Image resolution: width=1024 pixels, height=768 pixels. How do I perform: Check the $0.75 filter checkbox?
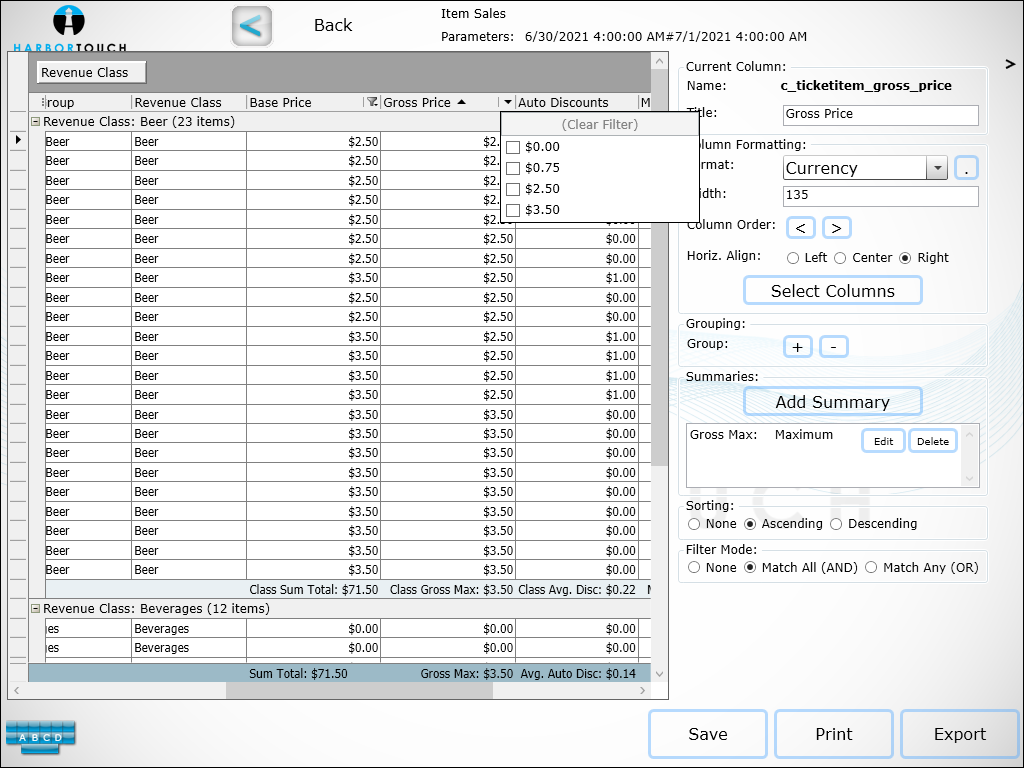[x=513, y=168]
